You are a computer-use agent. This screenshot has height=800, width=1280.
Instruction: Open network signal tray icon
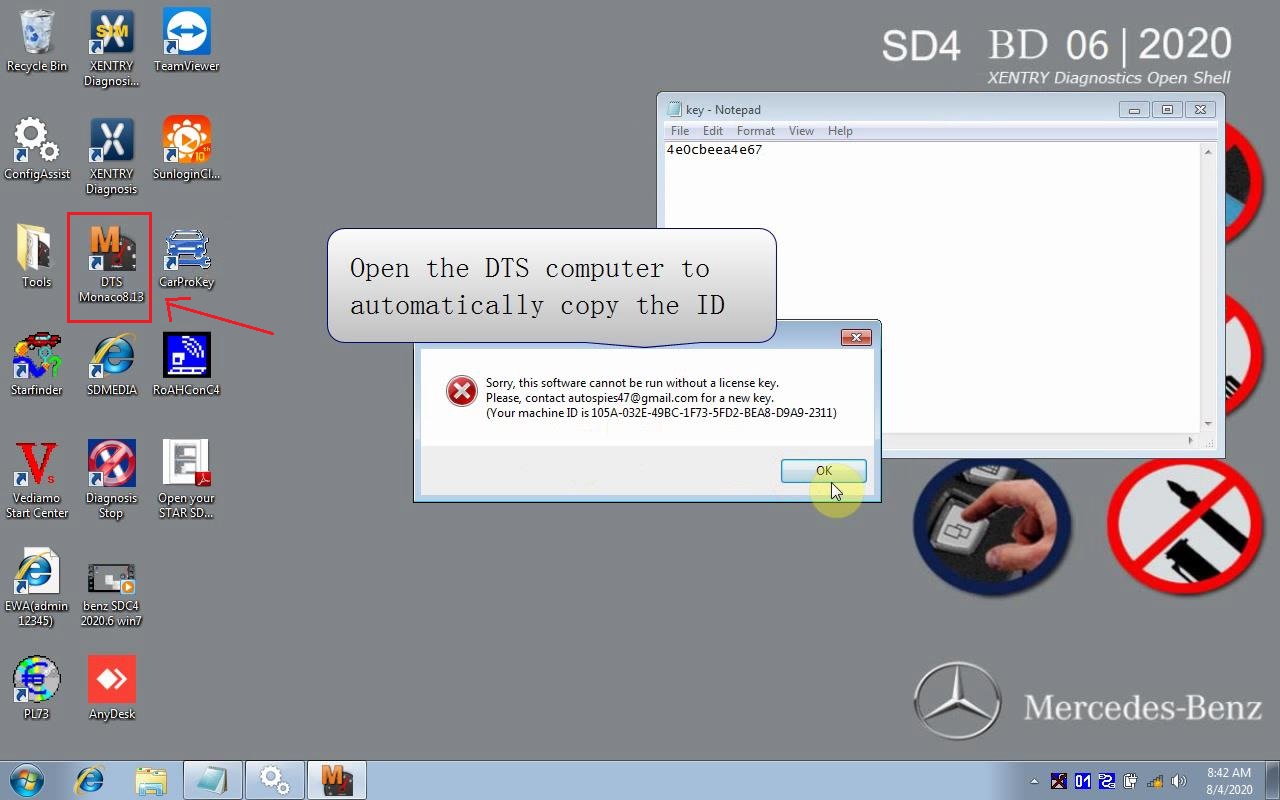click(x=1155, y=781)
